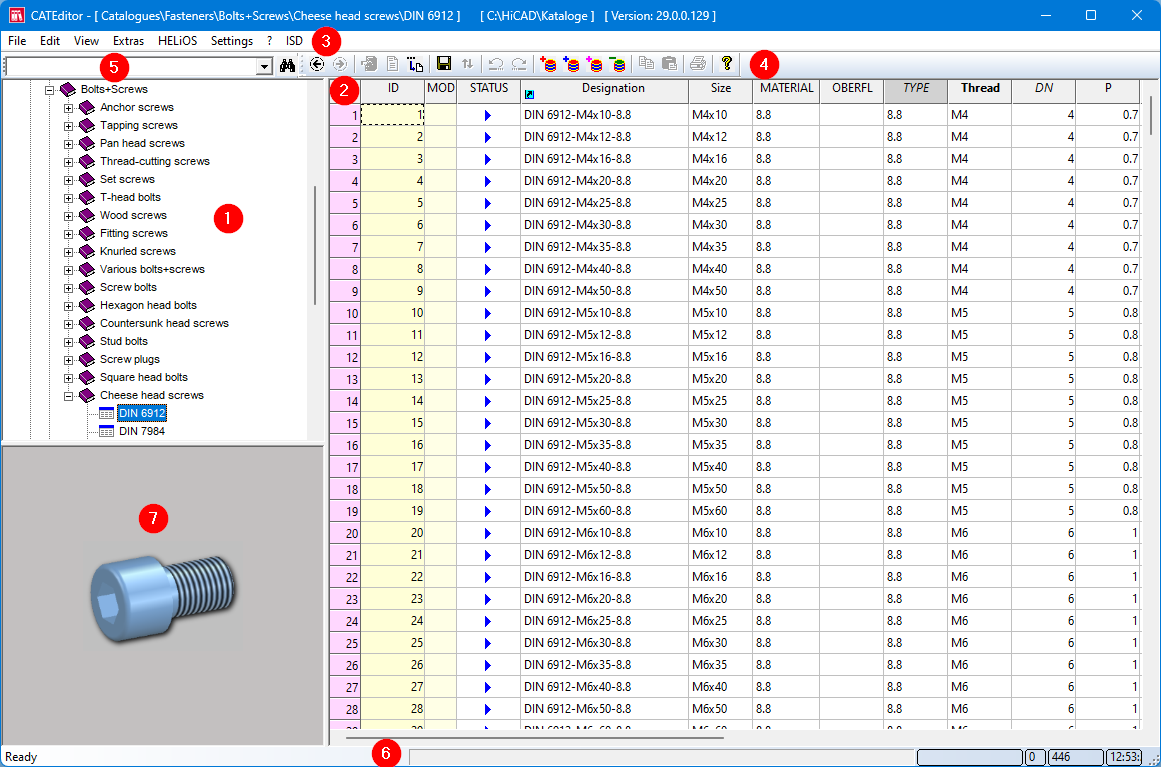
Task: Click the copy toolbar icon
Action: click(646, 64)
